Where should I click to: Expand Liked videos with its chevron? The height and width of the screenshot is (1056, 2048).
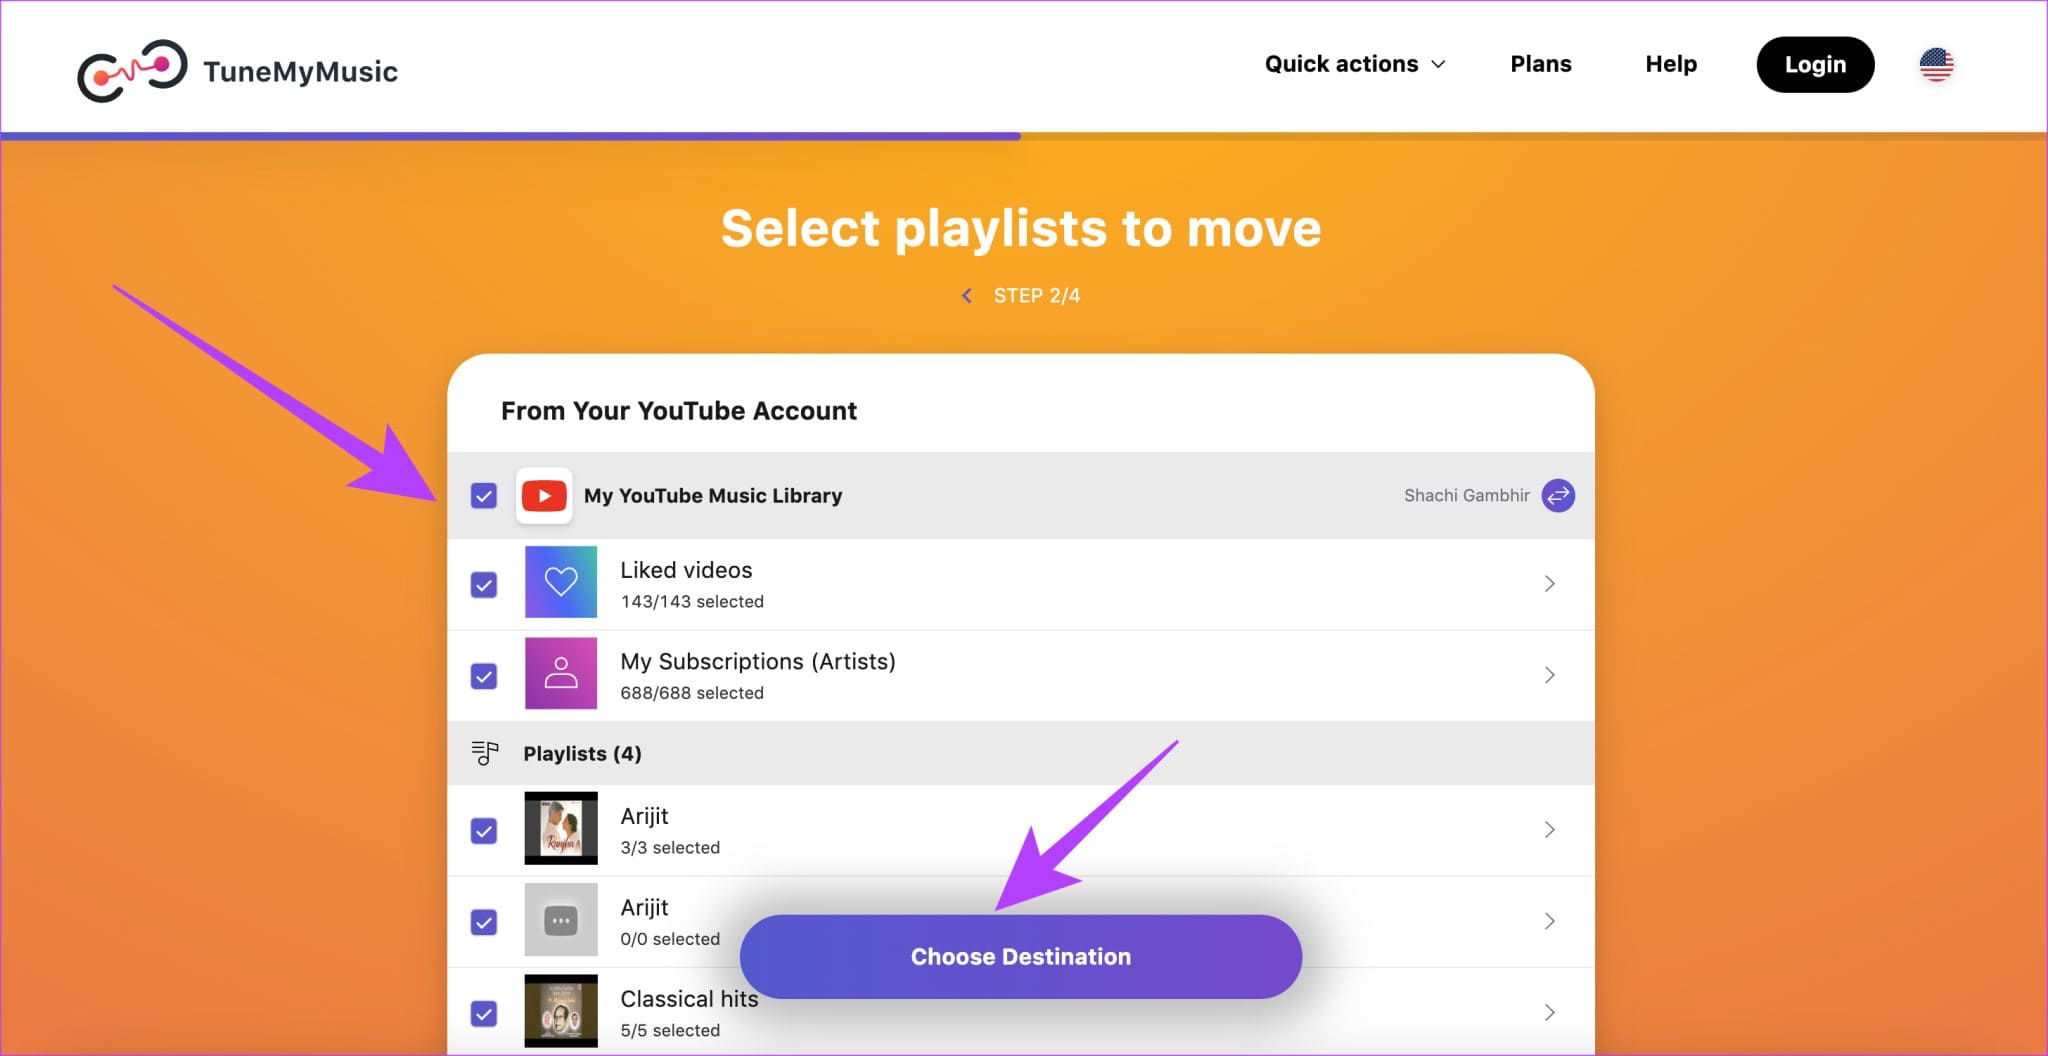tap(1549, 583)
